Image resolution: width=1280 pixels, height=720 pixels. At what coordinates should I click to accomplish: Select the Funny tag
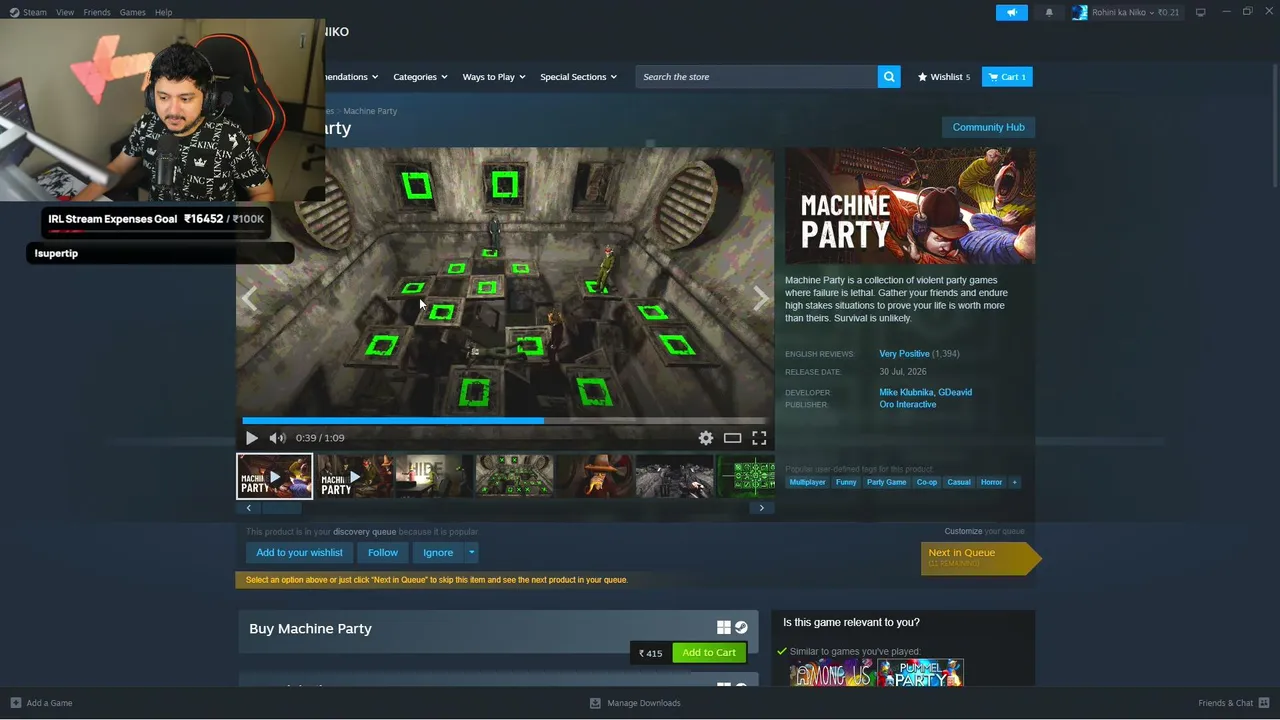coord(846,482)
